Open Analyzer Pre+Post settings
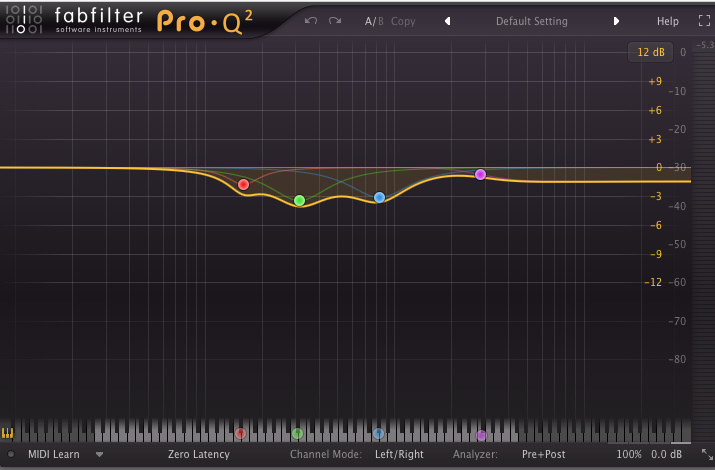The image size is (715, 470). pos(544,455)
